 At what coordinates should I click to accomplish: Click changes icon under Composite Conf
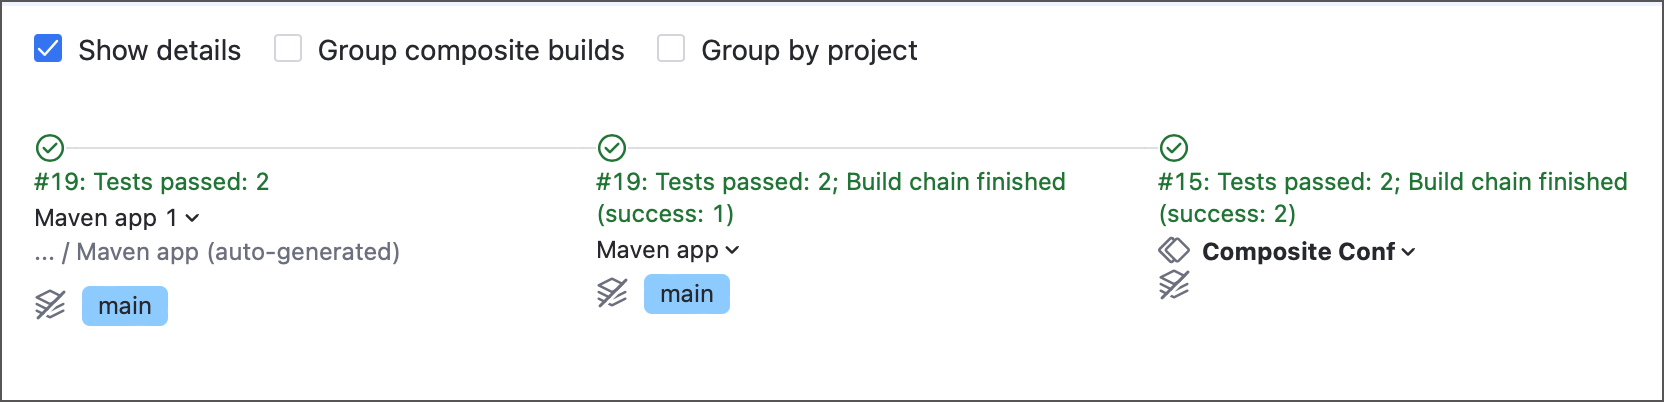click(1174, 285)
